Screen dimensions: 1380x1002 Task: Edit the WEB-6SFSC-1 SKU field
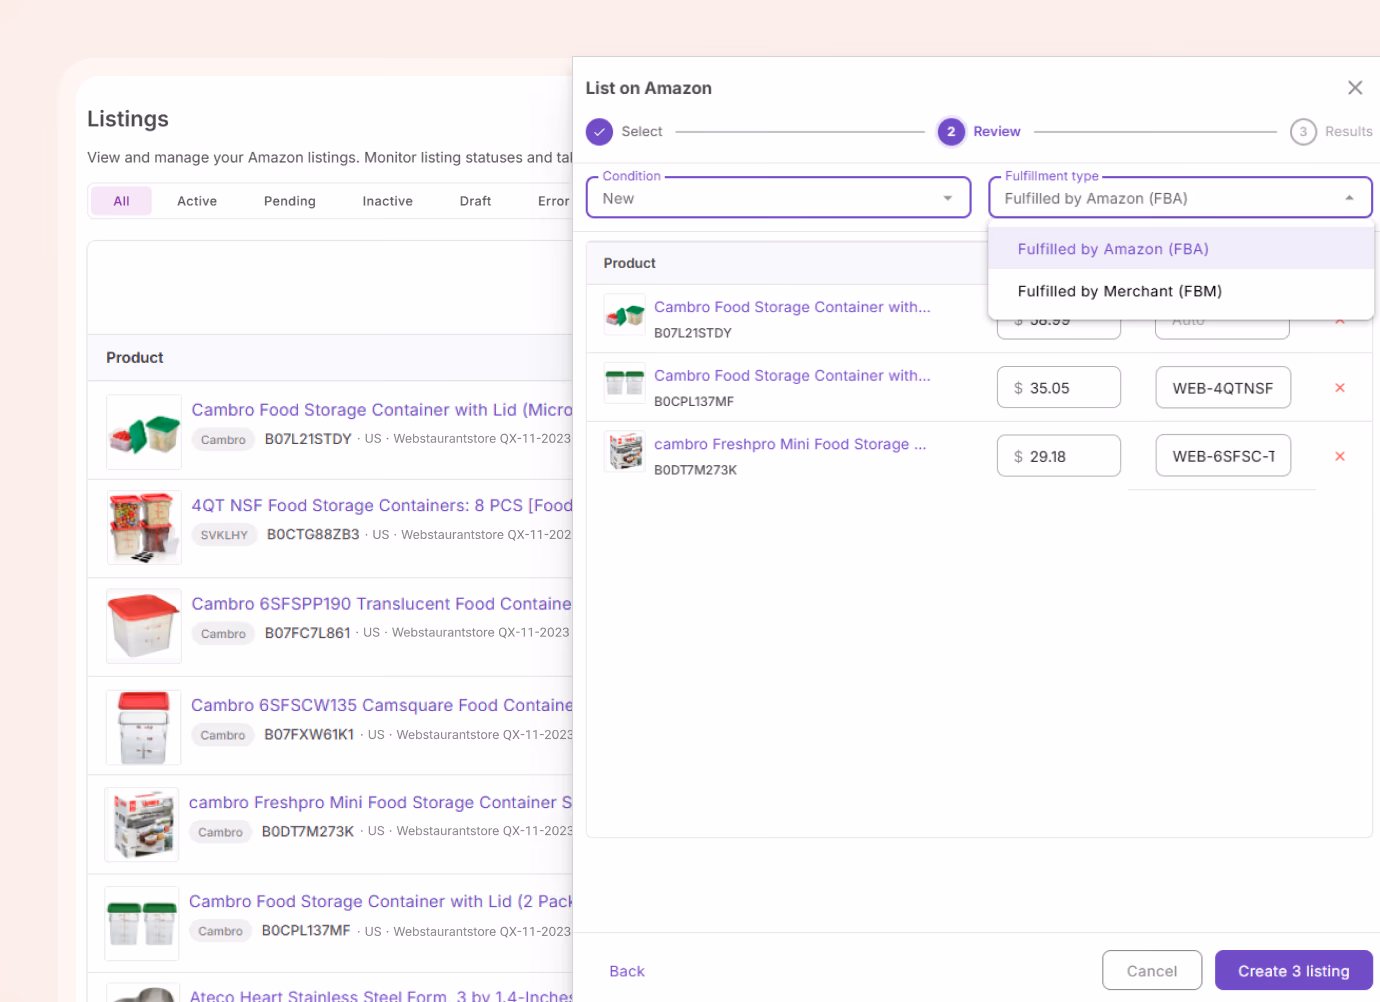tap(1223, 456)
